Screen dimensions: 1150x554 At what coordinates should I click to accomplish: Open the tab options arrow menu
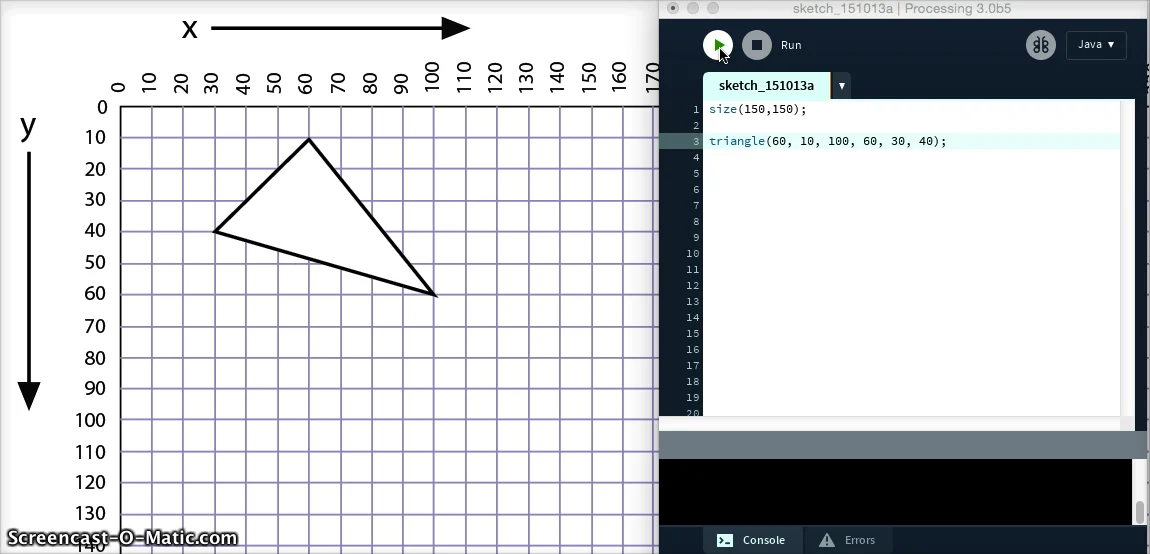842,86
